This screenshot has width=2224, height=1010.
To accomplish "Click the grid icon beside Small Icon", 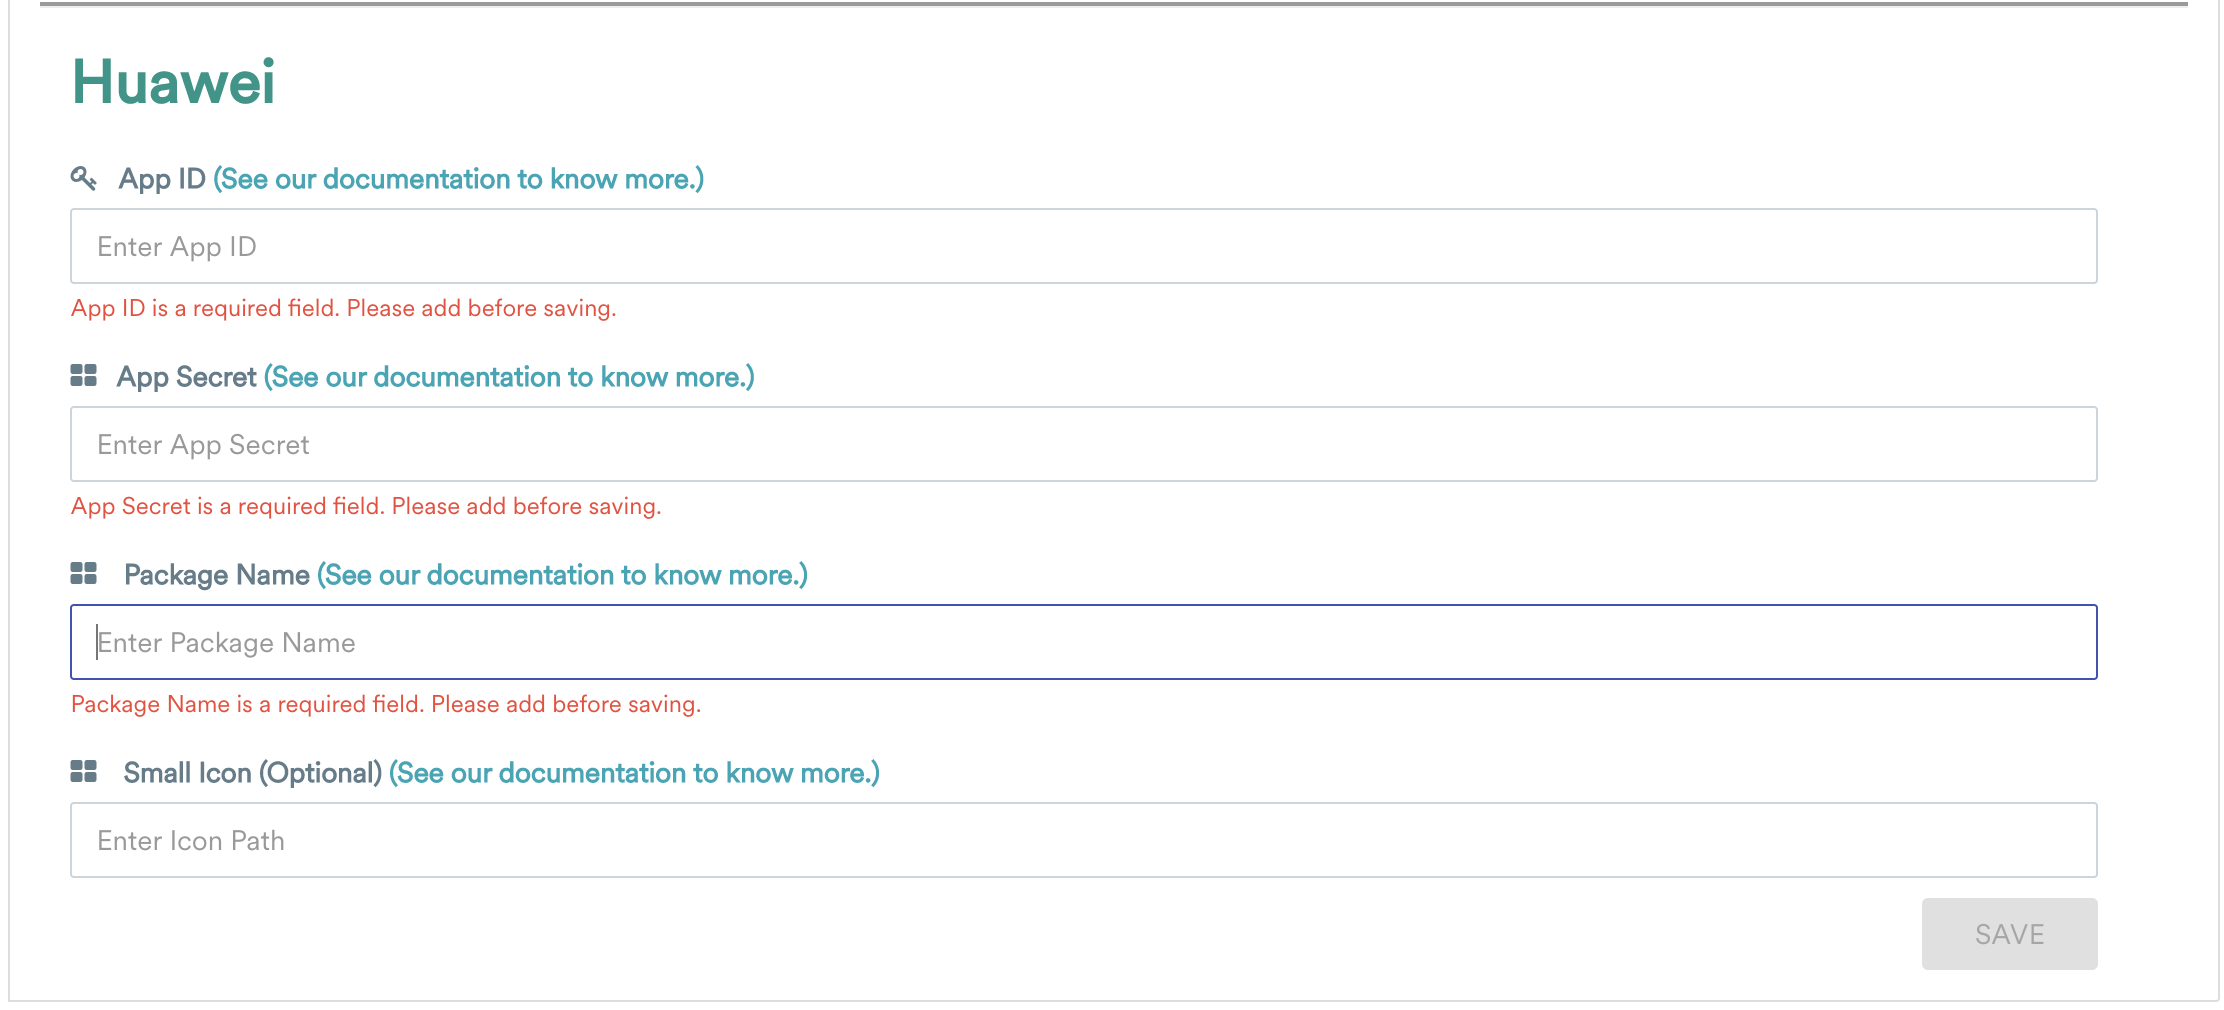I will (84, 771).
